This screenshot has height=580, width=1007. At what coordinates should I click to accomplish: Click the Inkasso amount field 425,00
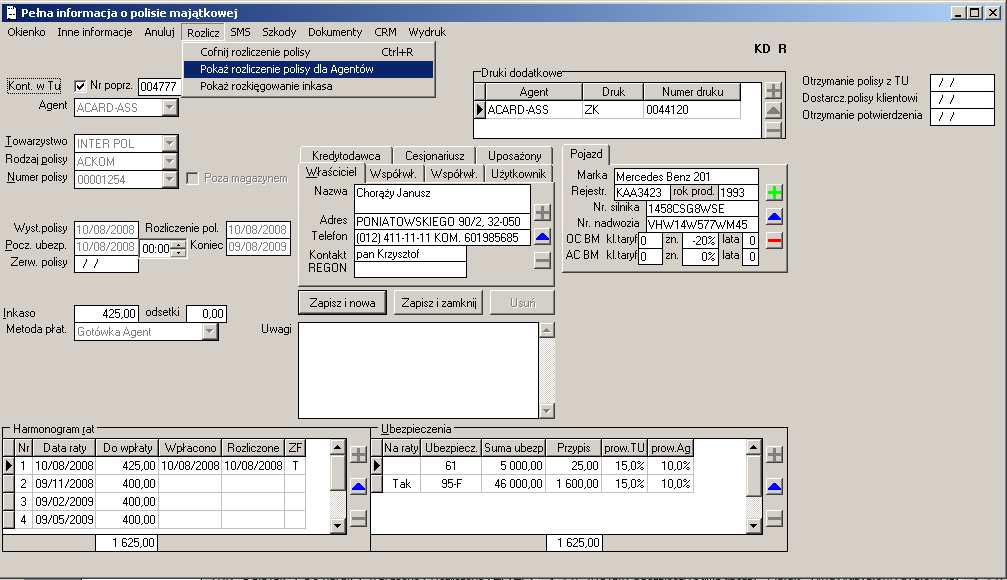coord(106,313)
